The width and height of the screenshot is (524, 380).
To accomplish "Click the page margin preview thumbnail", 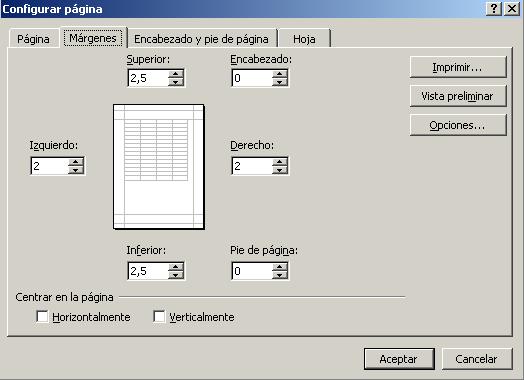I will click(x=159, y=167).
